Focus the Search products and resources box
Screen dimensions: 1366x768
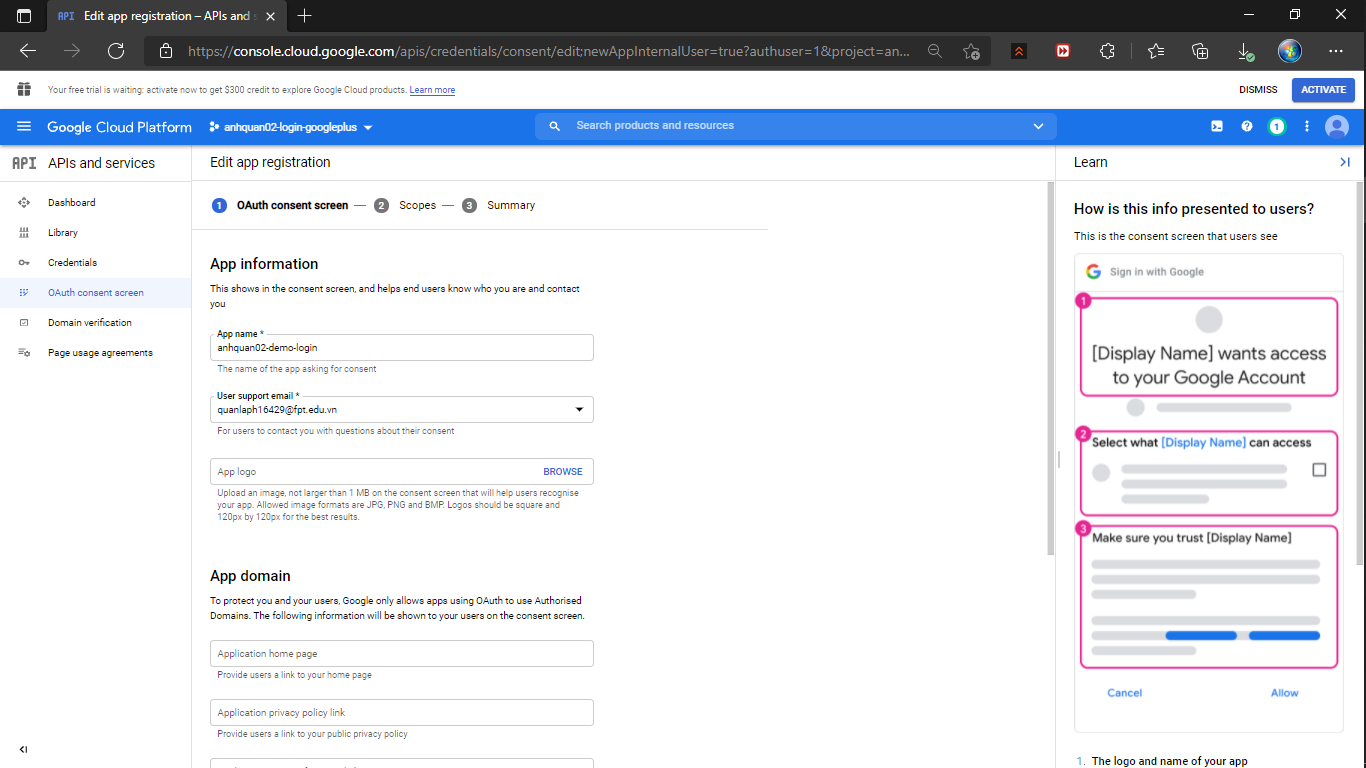[795, 127]
